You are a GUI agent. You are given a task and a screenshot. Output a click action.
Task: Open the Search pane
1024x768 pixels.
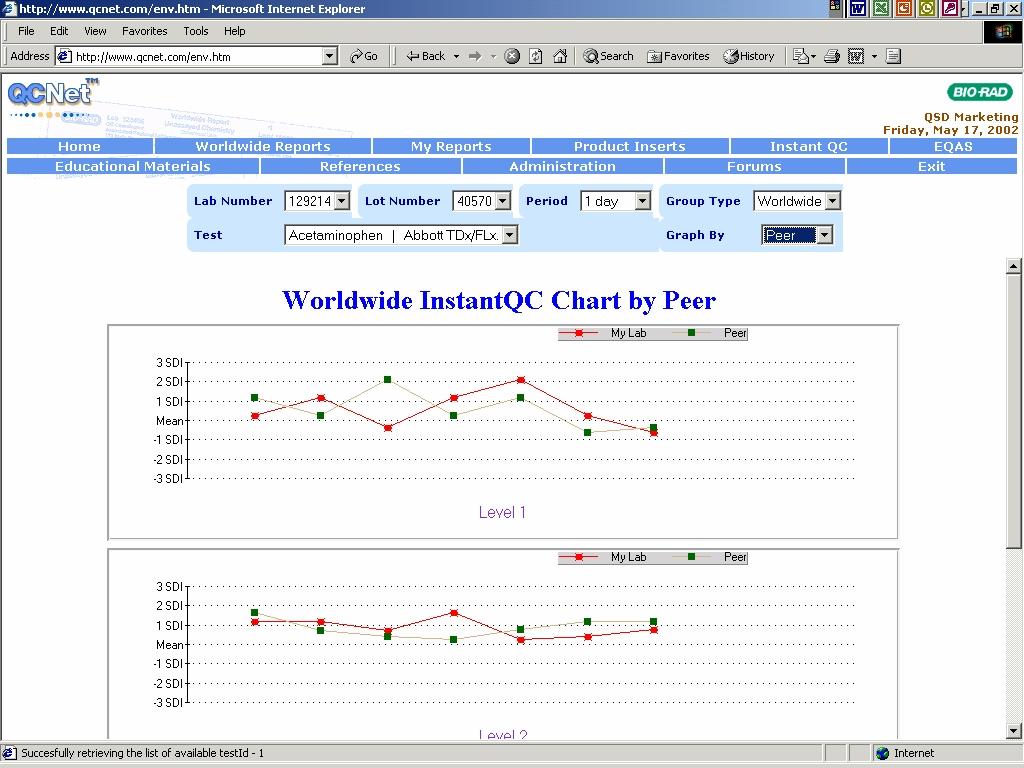(x=608, y=56)
